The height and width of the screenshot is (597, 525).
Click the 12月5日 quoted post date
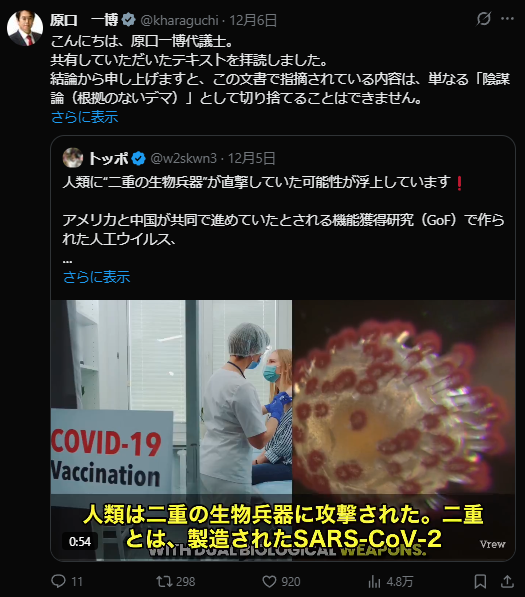pos(252,158)
